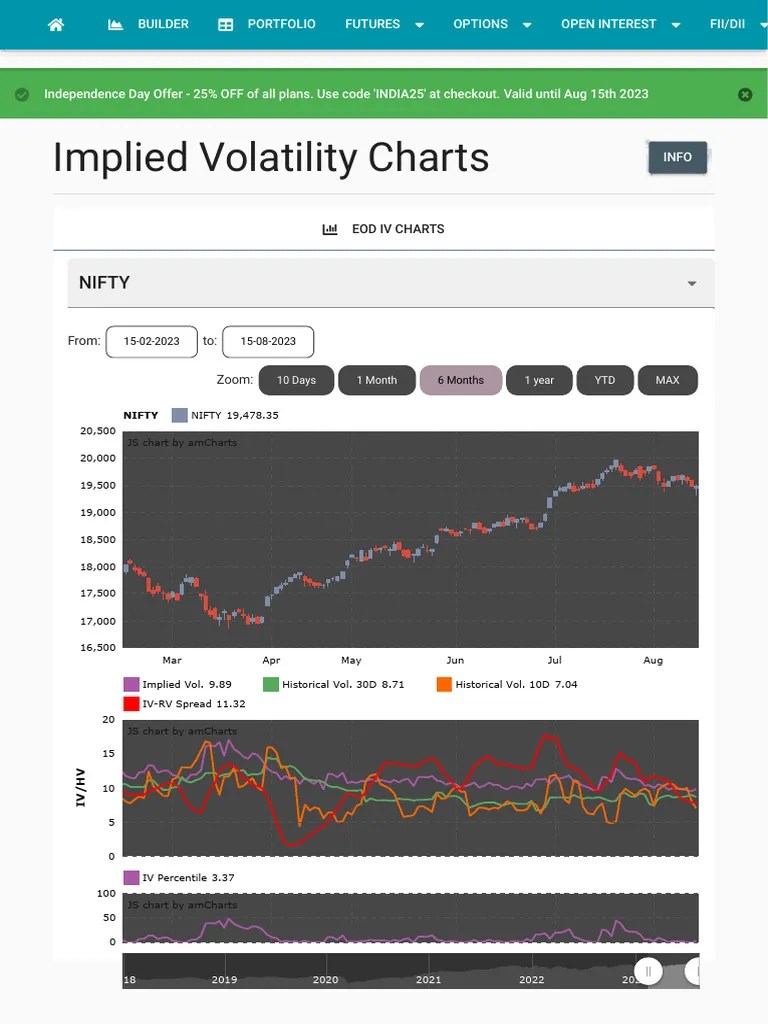Screen dimensions: 768x1024
Task: Click the green checkmark icon in banner
Action: (22, 94)
